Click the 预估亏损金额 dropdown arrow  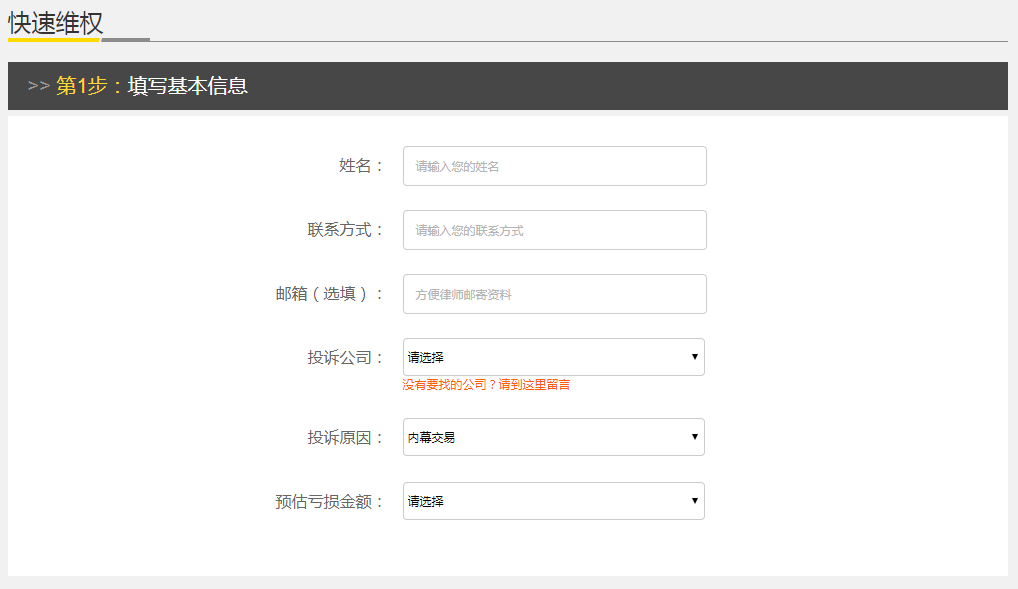click(x=694, y=501)
